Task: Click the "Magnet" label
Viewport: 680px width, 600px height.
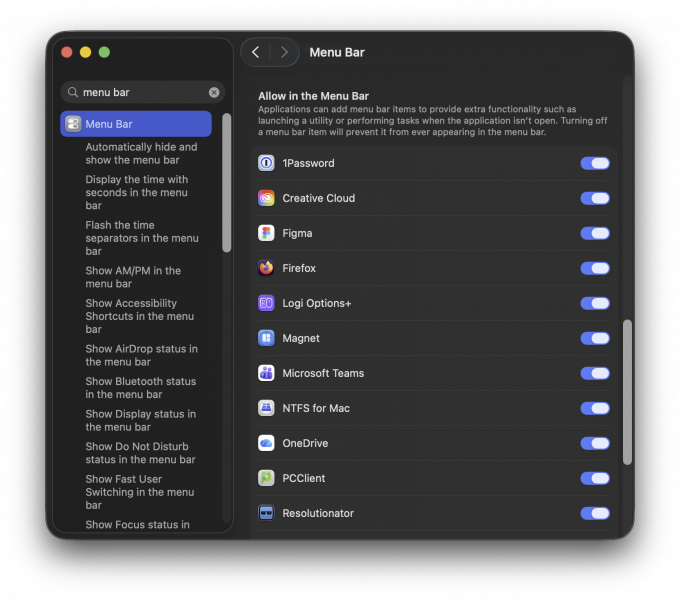Action: pos(301,338)
